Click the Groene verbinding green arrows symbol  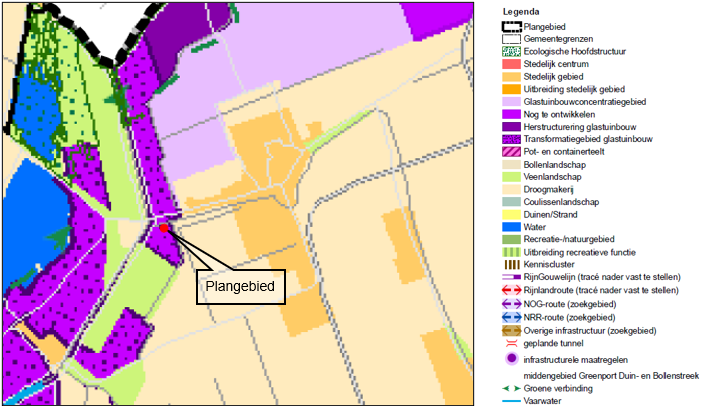click(x=511, y=388)
